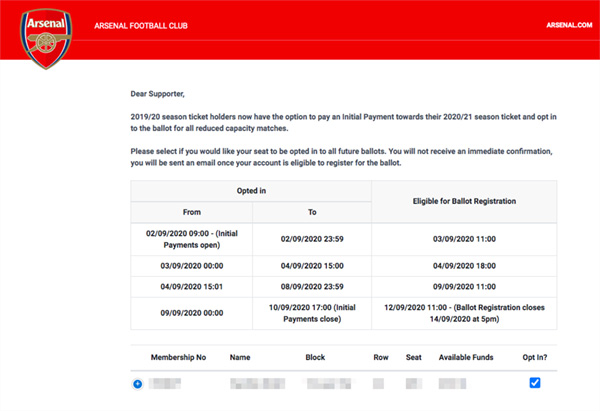Toggle the Opt In checkbox

pos(535,383)
